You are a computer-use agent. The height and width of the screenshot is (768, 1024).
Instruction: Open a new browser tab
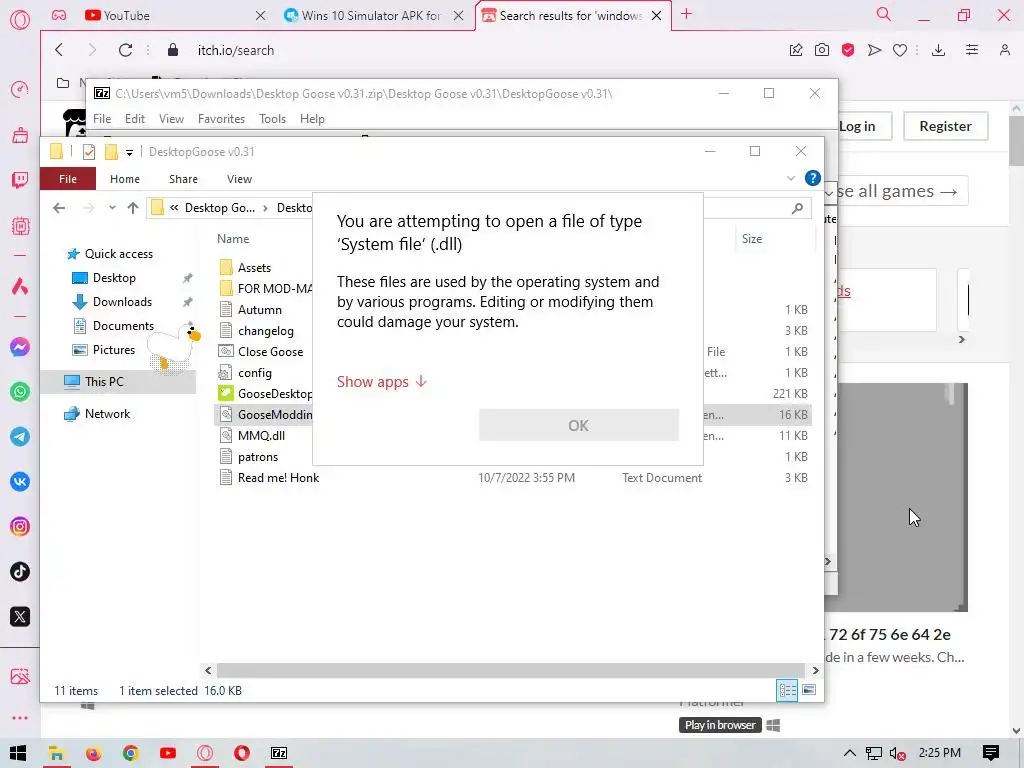tap(686, 14)
